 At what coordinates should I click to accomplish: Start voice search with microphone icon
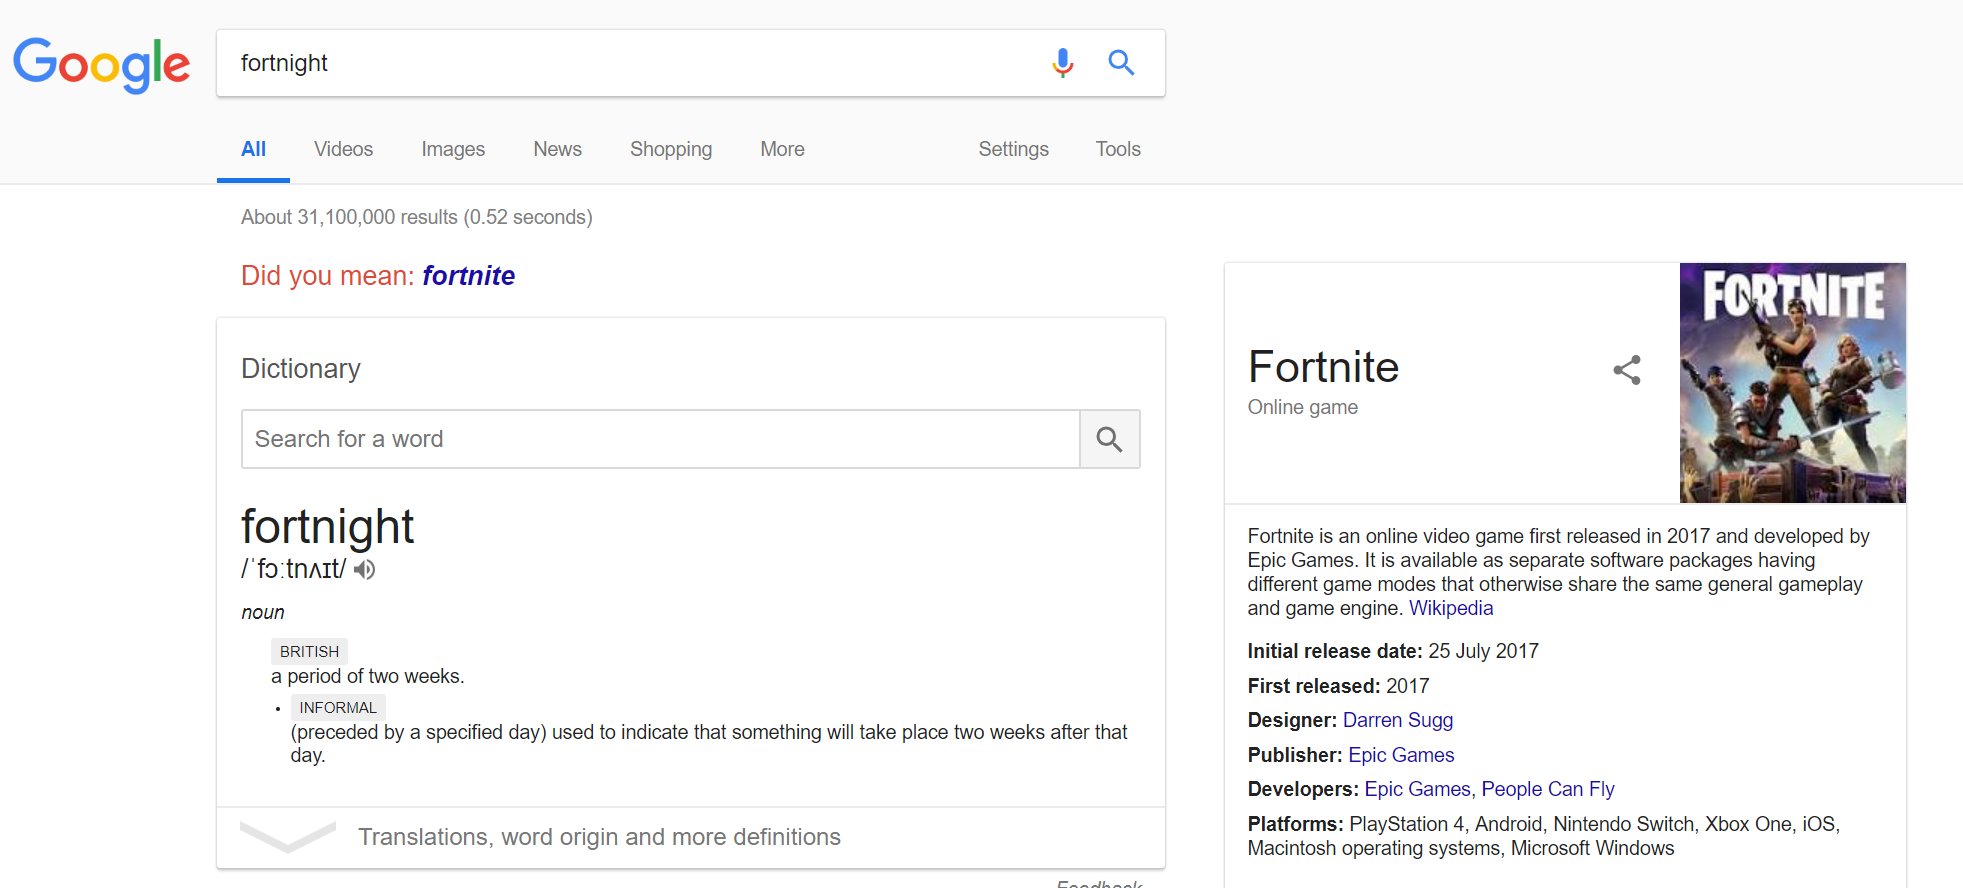pos(1063,63)
